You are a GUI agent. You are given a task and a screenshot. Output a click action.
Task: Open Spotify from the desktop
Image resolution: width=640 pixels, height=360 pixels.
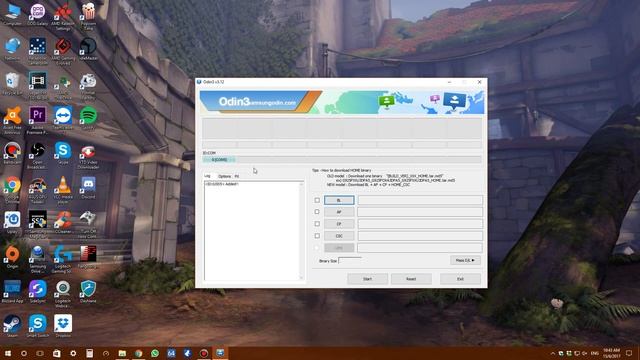tap(88, 119)
